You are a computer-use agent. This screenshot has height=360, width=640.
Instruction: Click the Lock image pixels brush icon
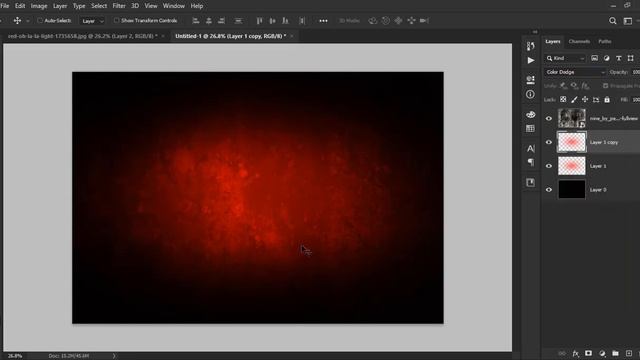(574, 99)
